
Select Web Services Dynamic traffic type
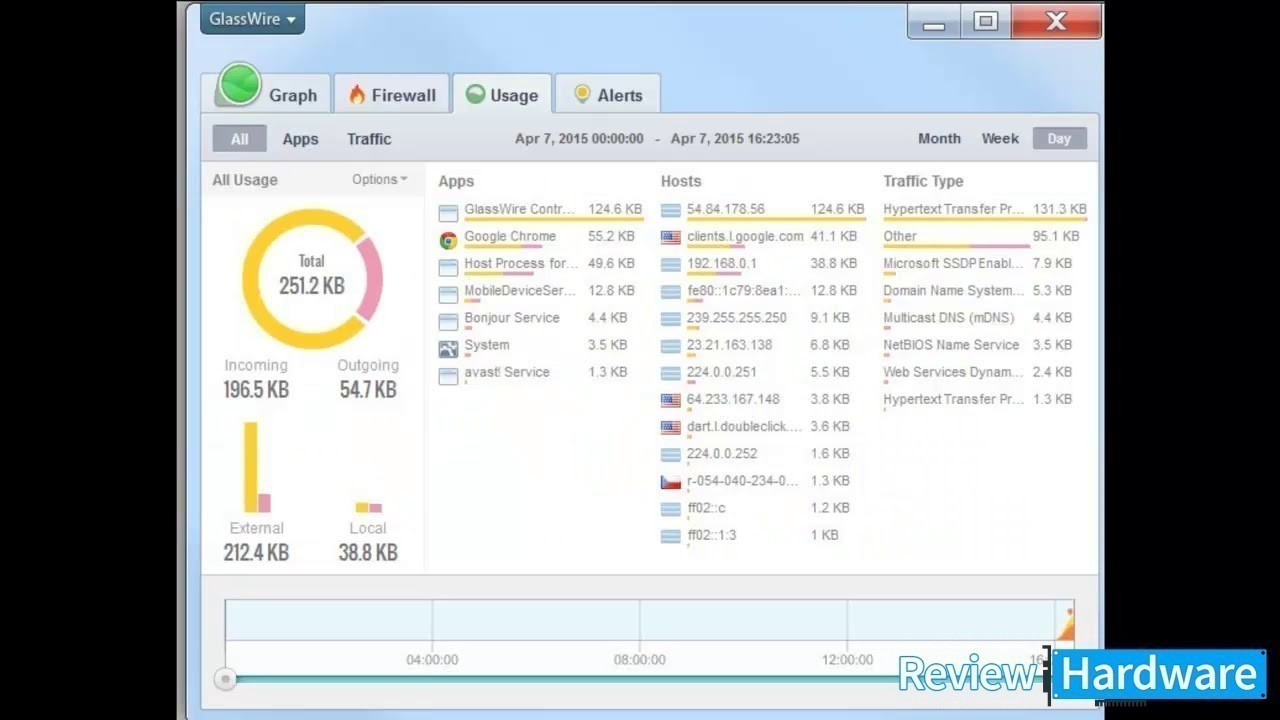(953, 371)
